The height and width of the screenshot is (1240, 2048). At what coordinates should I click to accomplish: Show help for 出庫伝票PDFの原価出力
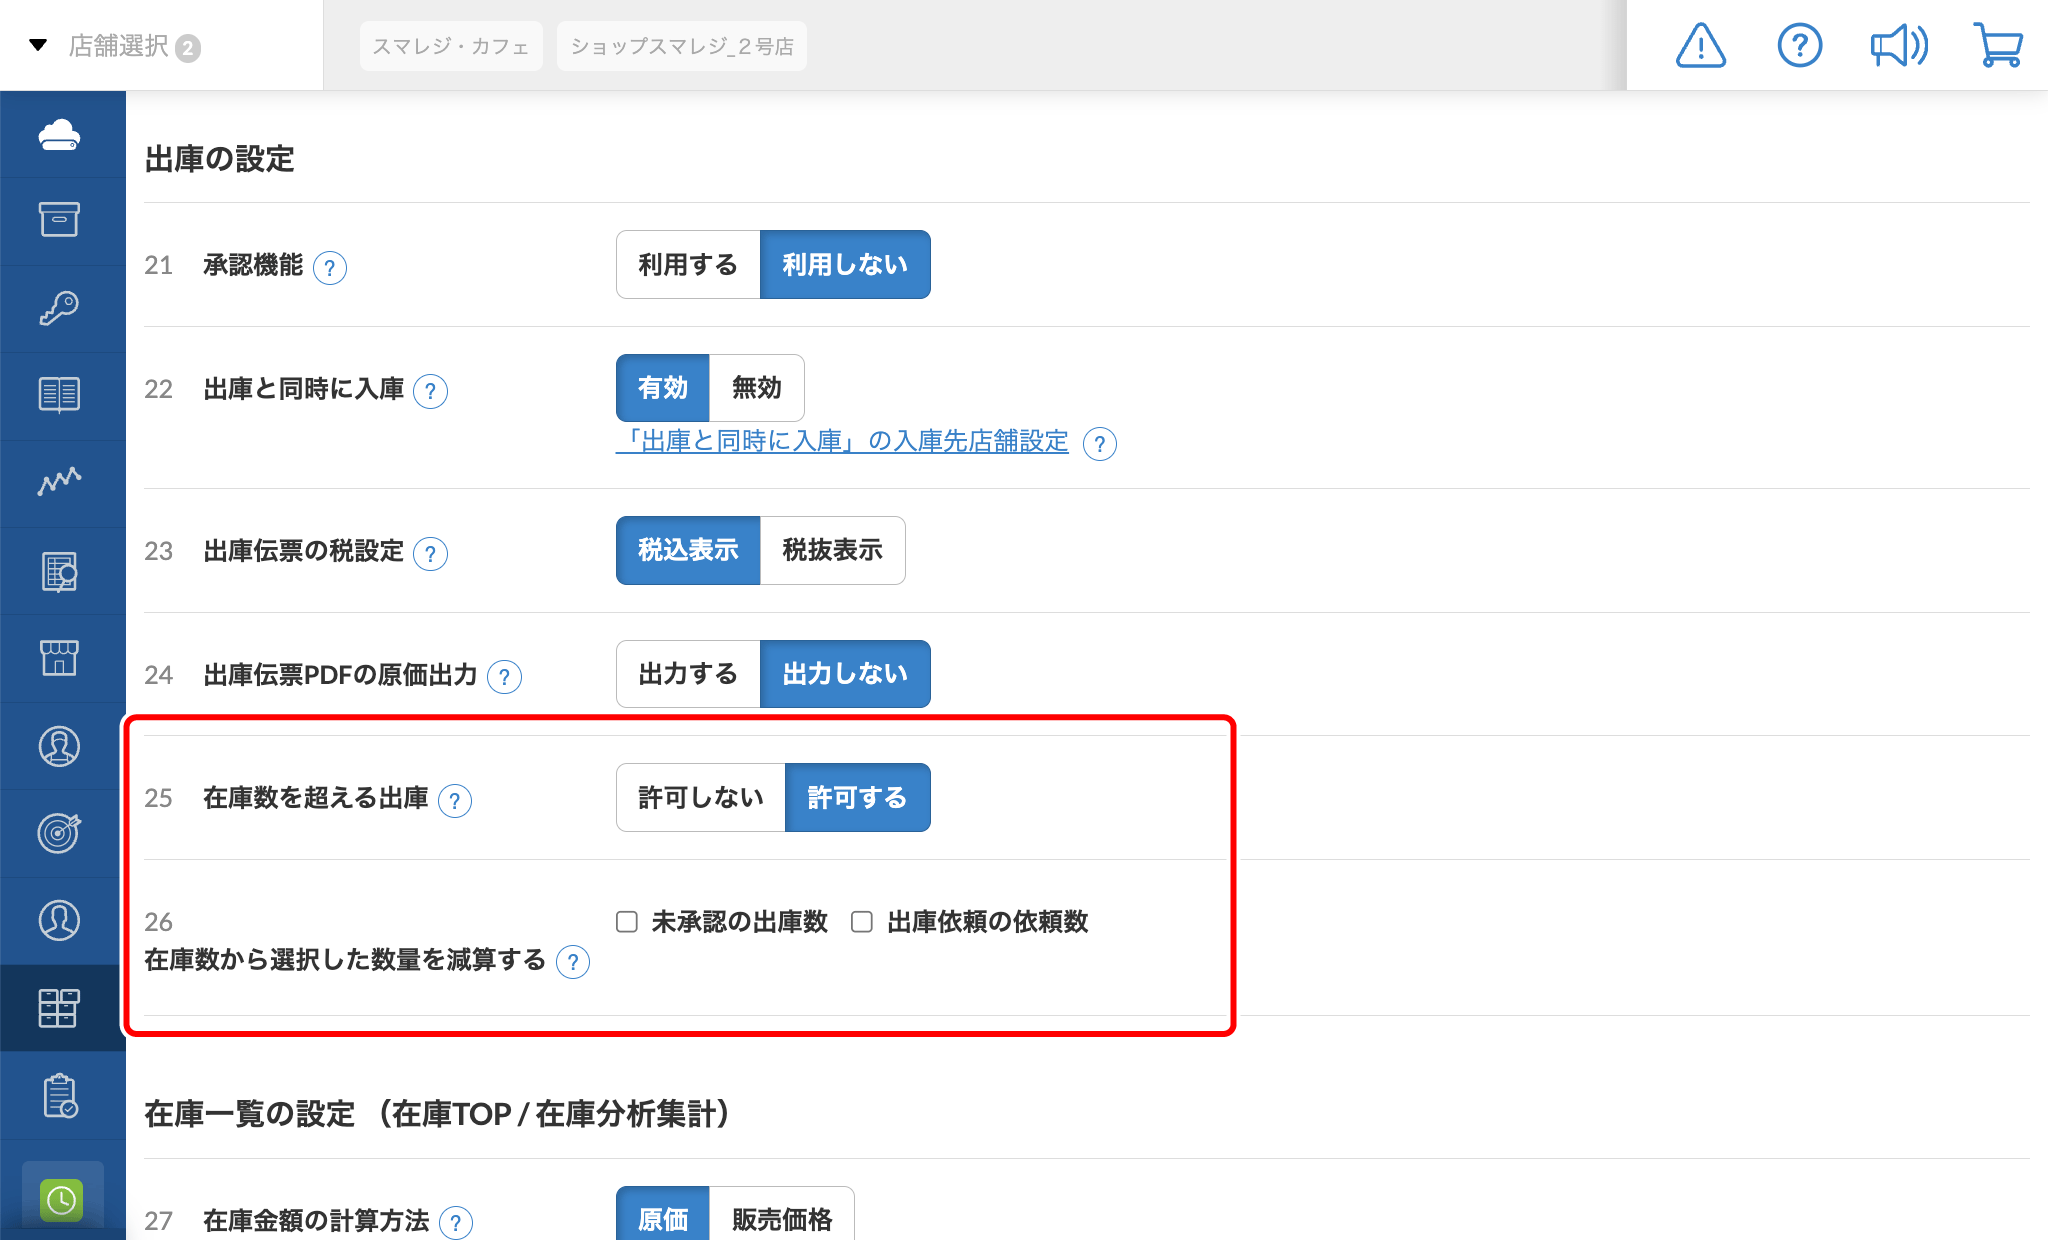click(x=504, y=677)
